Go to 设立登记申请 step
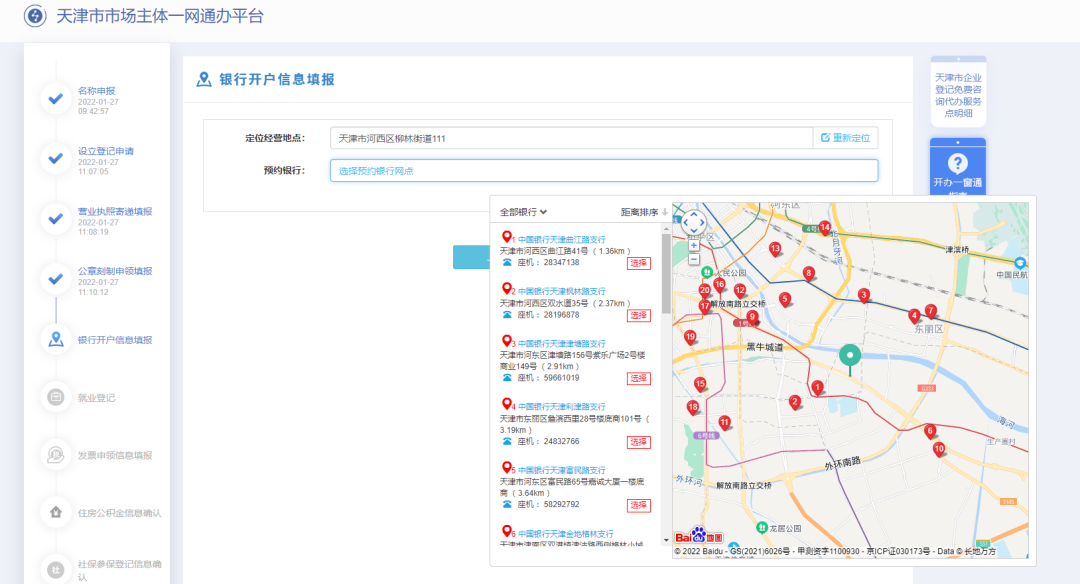Screen dimensions: 1080x584 point(105,151)
